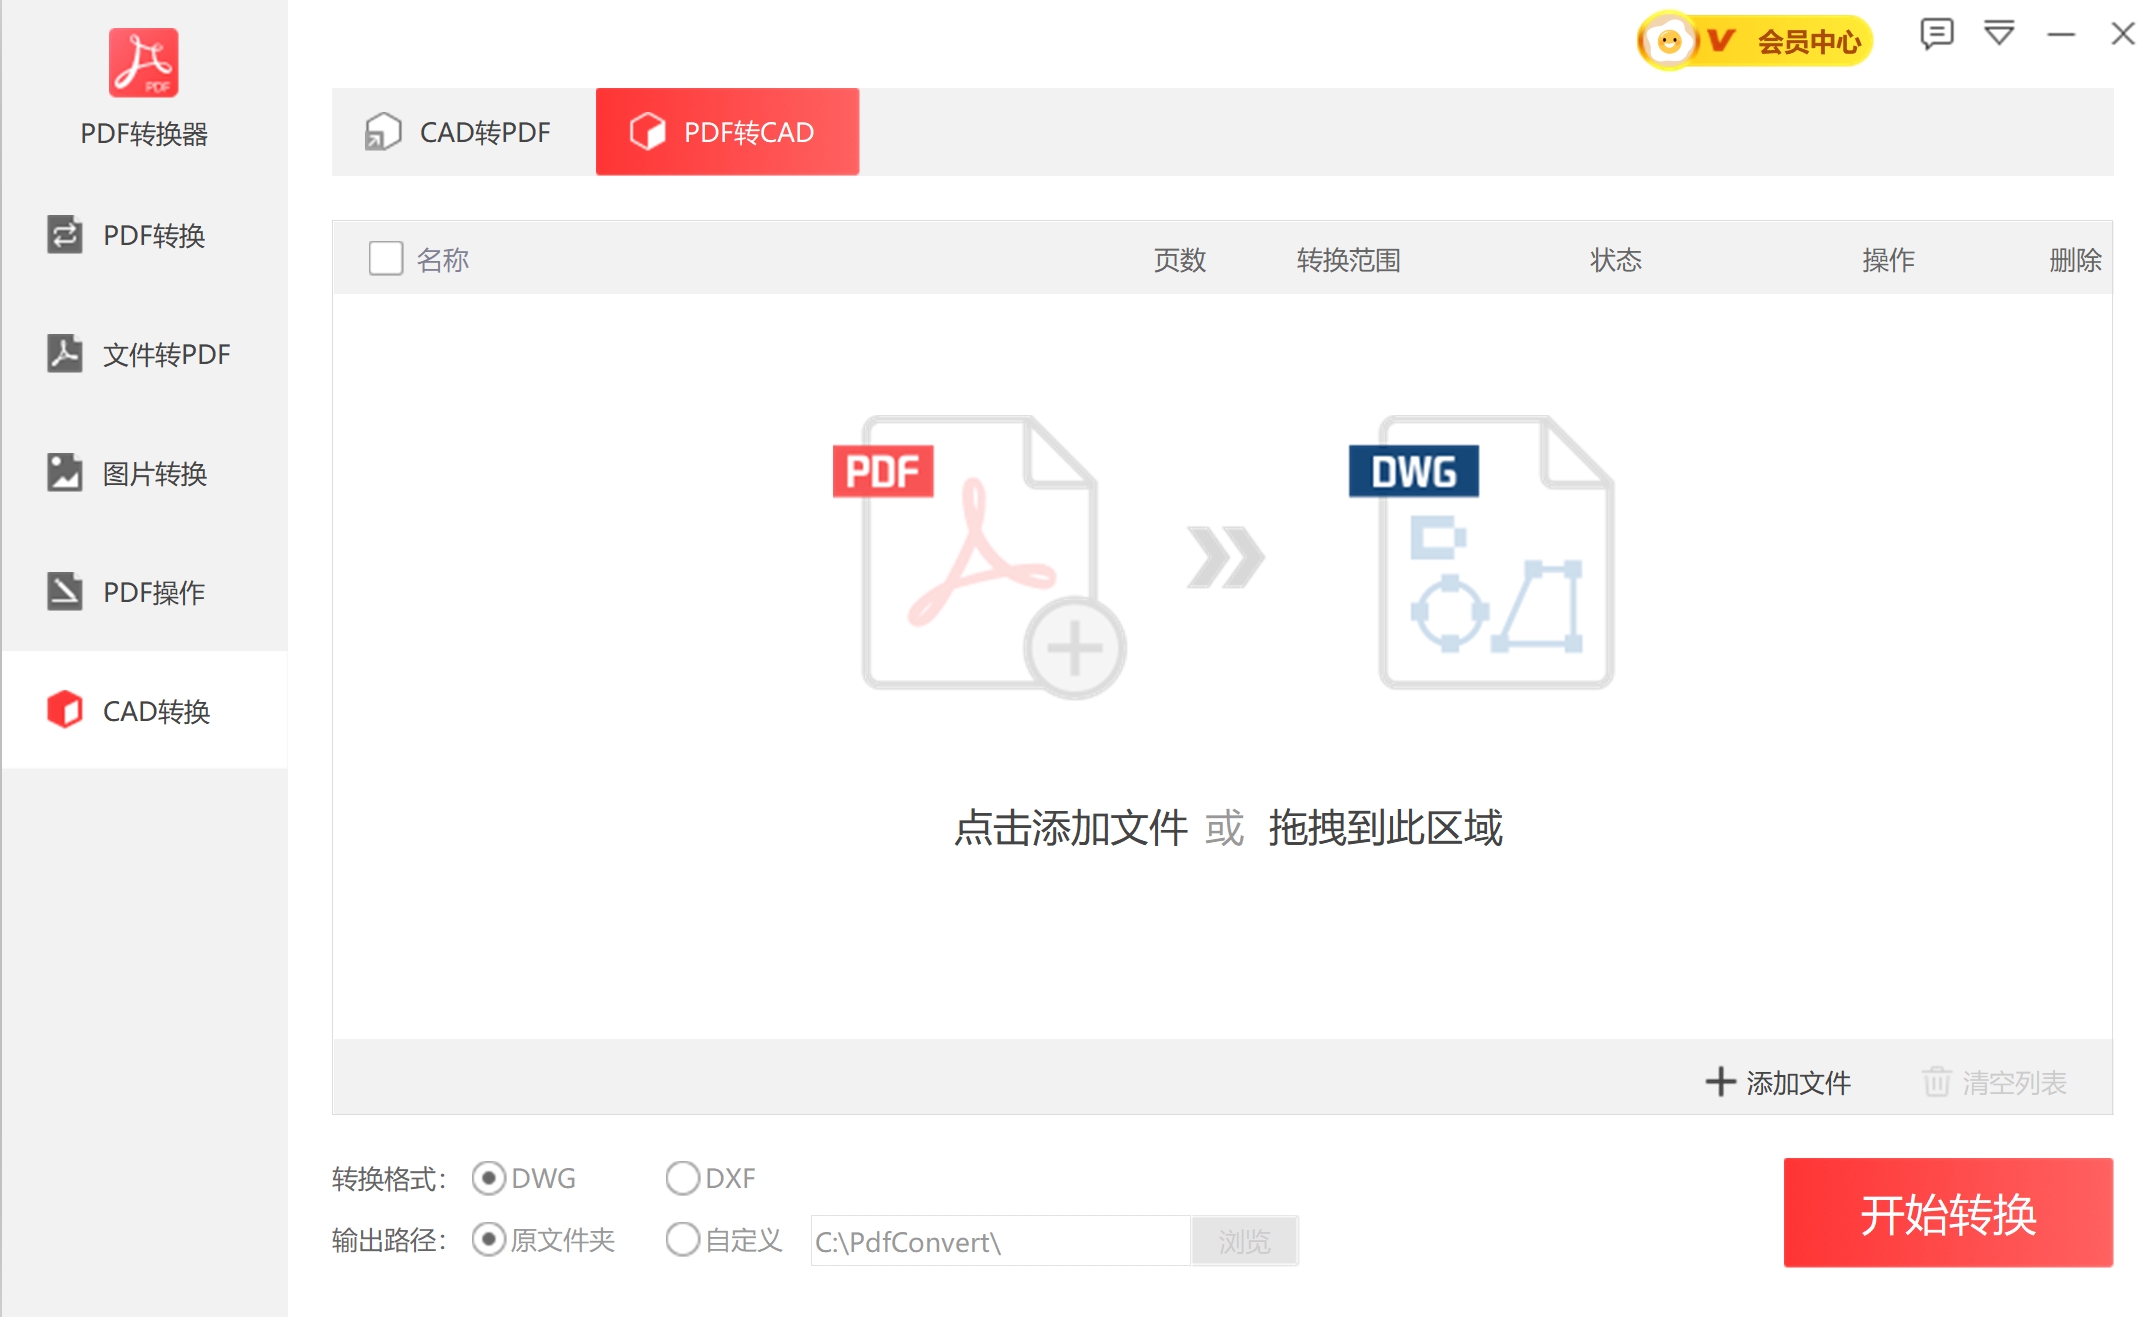Click the 点击添加文件 text

[x=1071, y=828]
